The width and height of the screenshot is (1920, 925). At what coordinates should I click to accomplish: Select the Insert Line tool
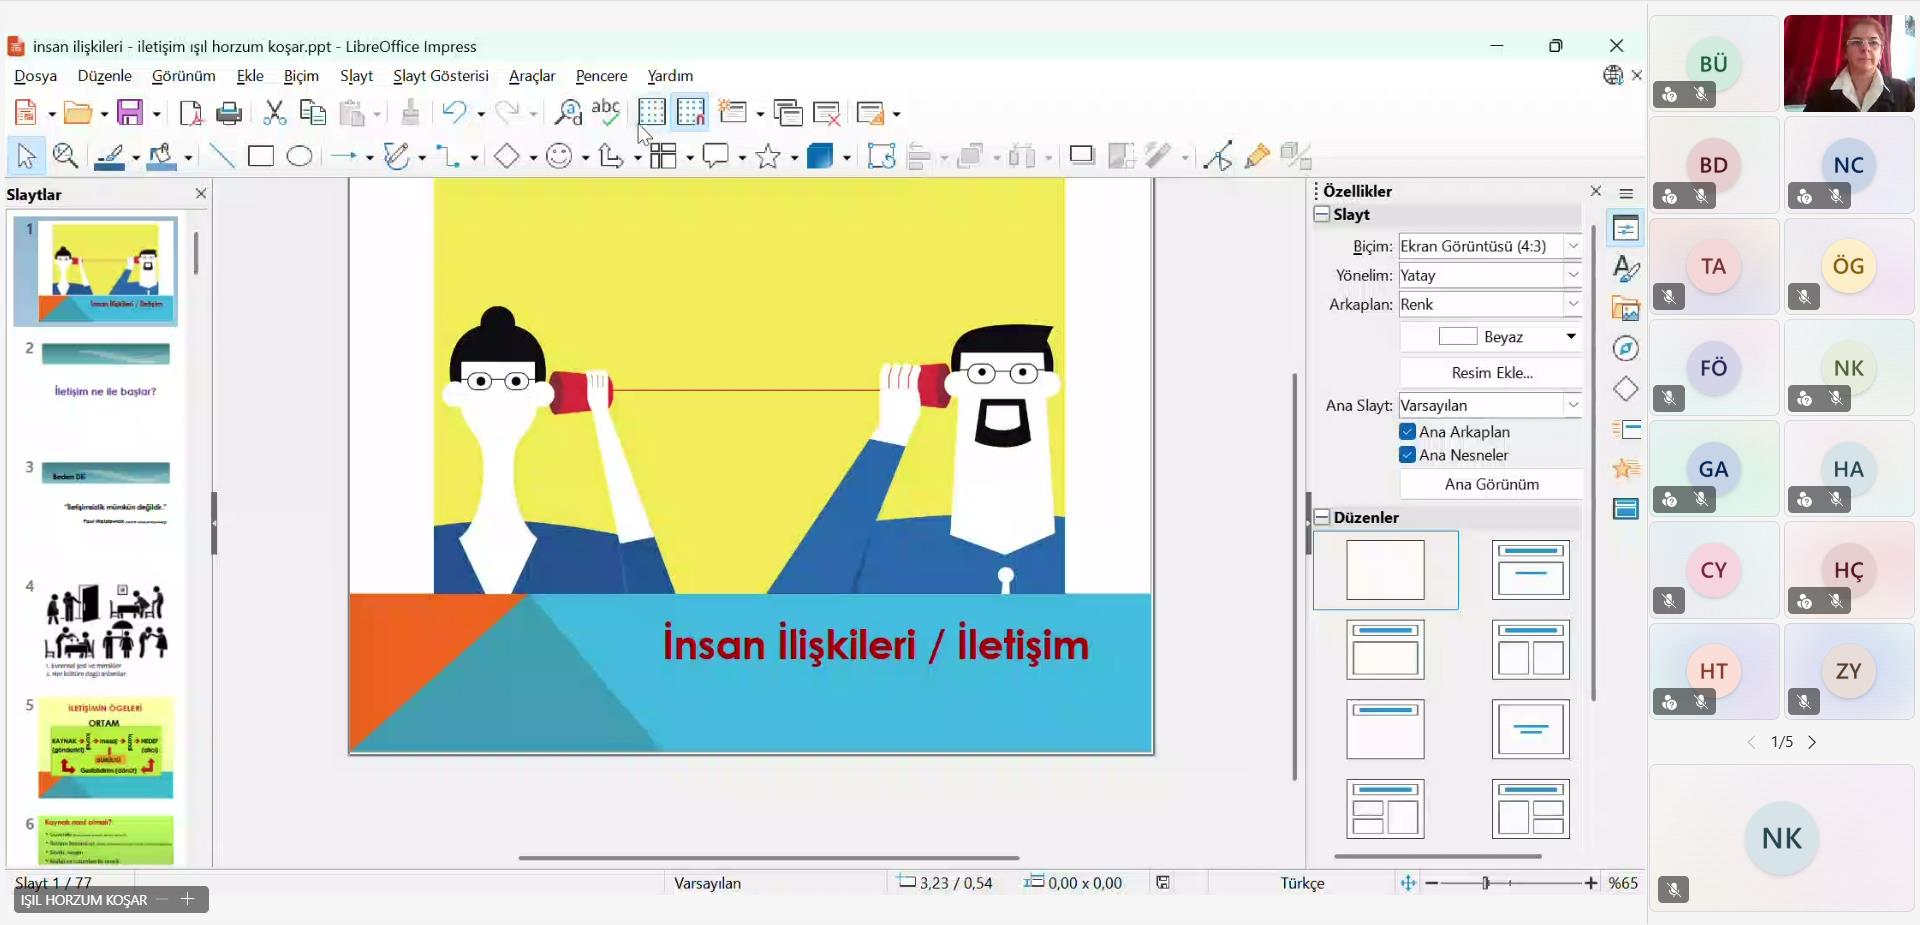222,157
